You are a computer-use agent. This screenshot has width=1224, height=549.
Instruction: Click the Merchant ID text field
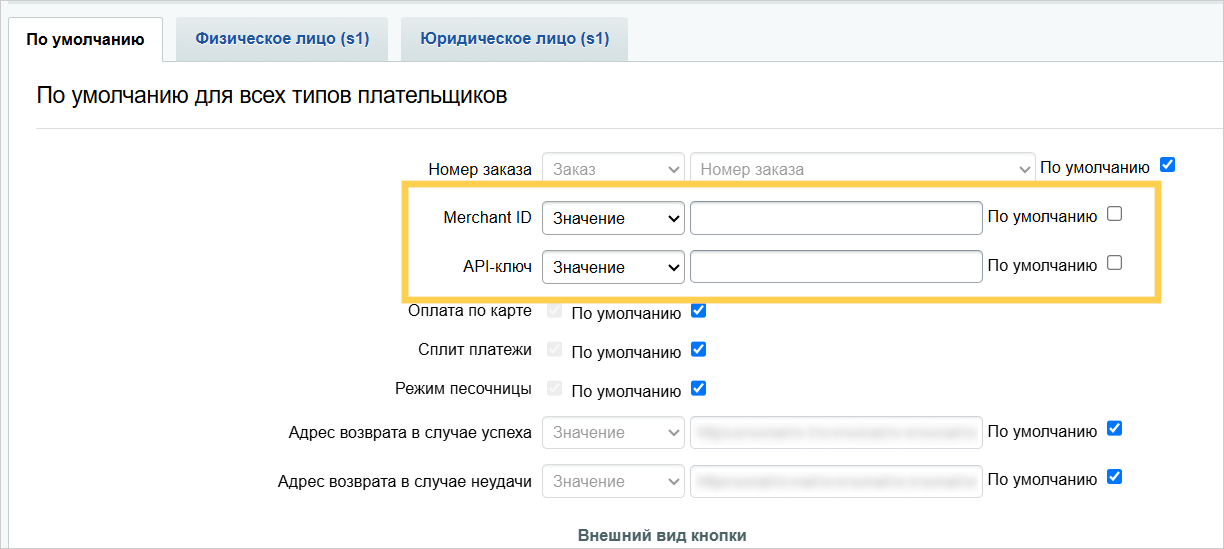coord(835,218)
